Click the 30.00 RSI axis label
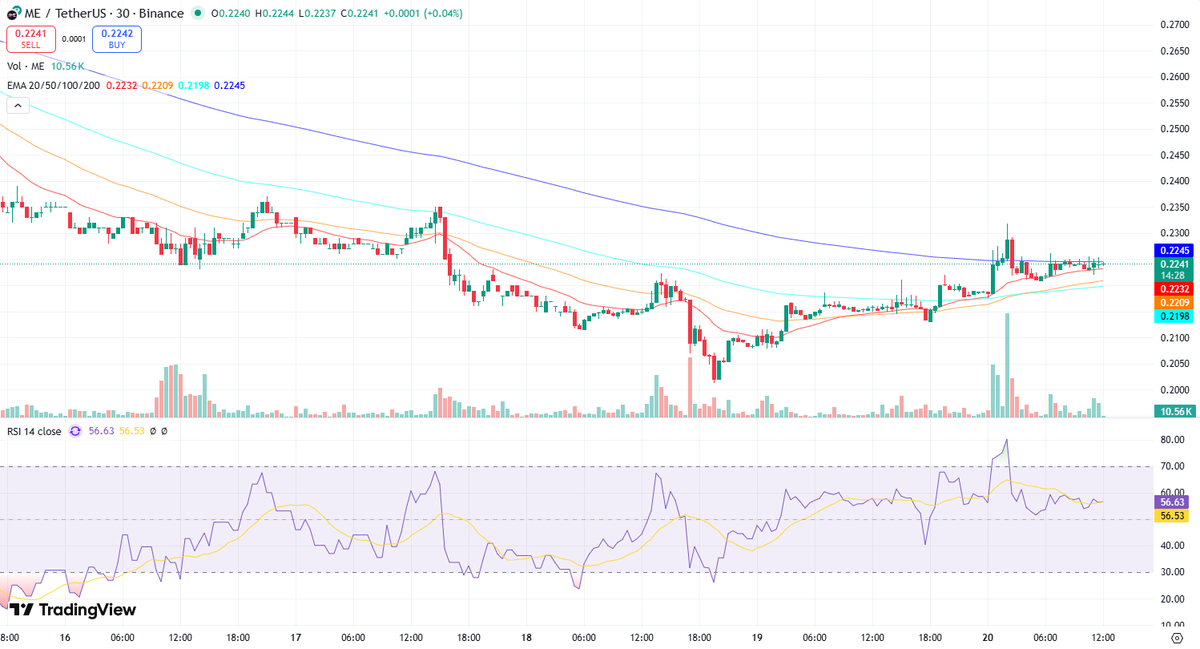This screenshot has width=1200, height=649. (1173, 572)
